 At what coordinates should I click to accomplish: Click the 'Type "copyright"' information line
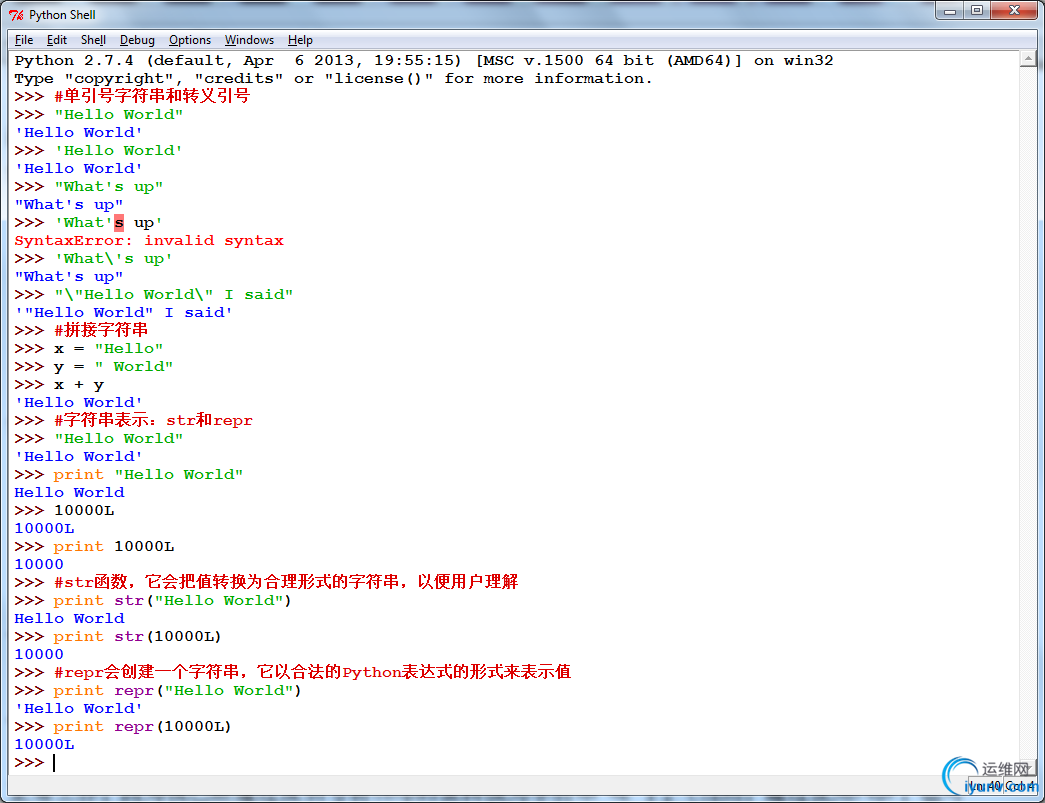click(333, 79)
